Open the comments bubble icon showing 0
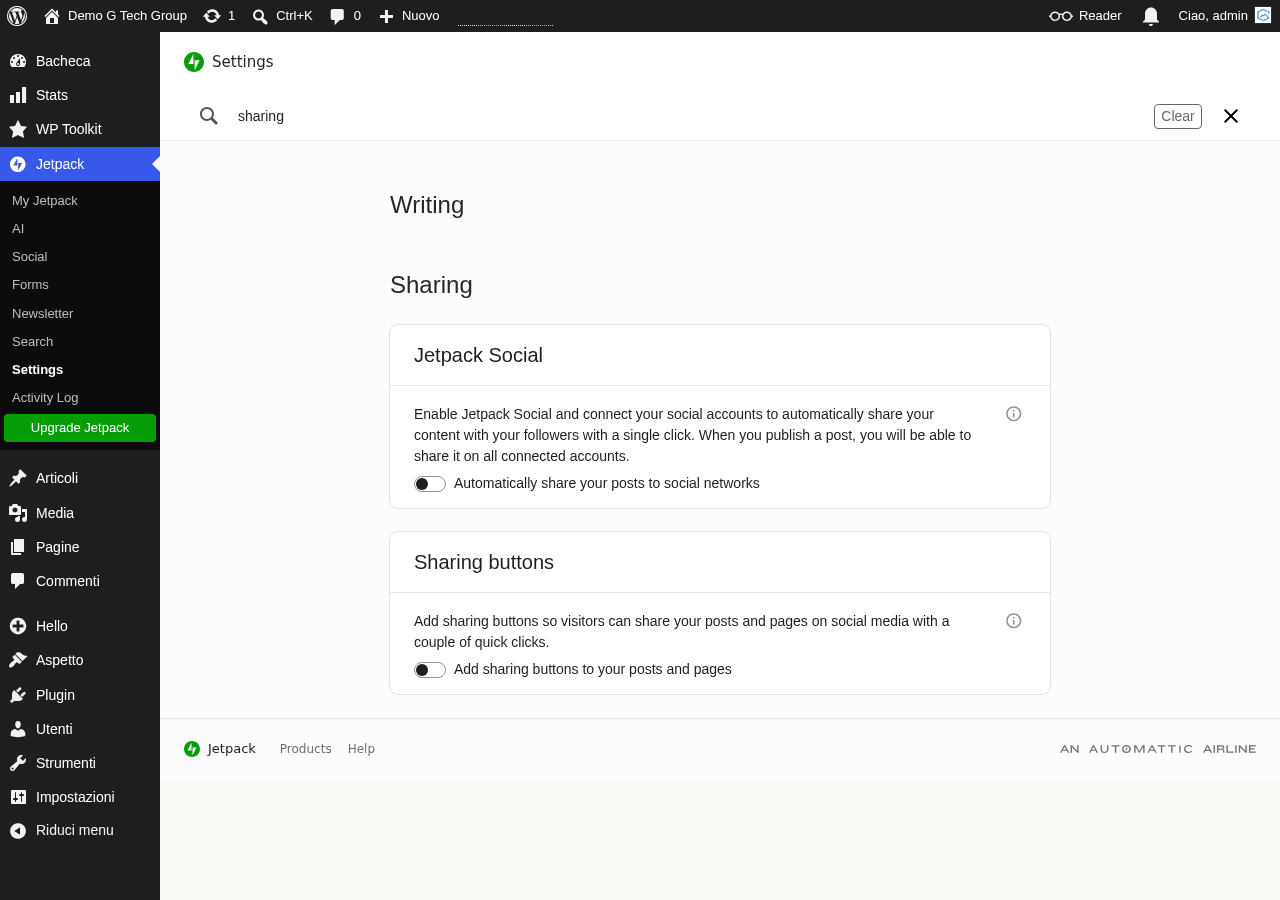Image resolution: width=1280 pixels, height=900 pixels. [x=338, y=16]
